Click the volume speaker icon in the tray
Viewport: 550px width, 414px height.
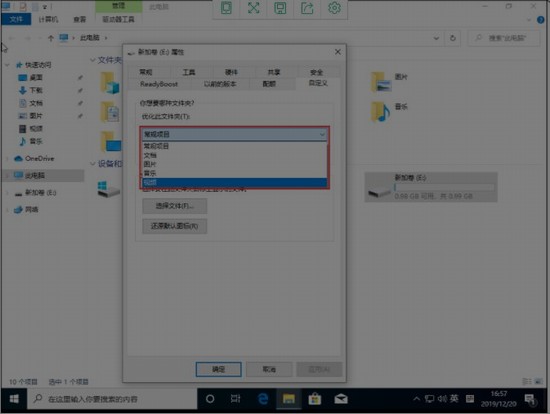coord(442,399)
